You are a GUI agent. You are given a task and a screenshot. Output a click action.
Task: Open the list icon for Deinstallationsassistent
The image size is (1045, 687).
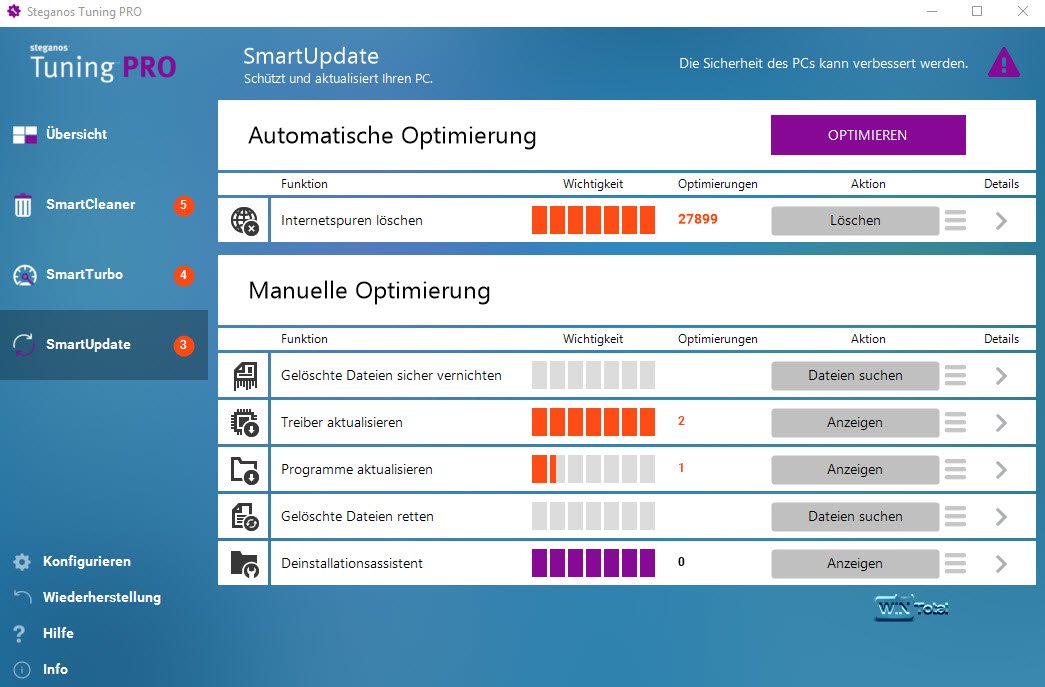click(x=955, y=564)
